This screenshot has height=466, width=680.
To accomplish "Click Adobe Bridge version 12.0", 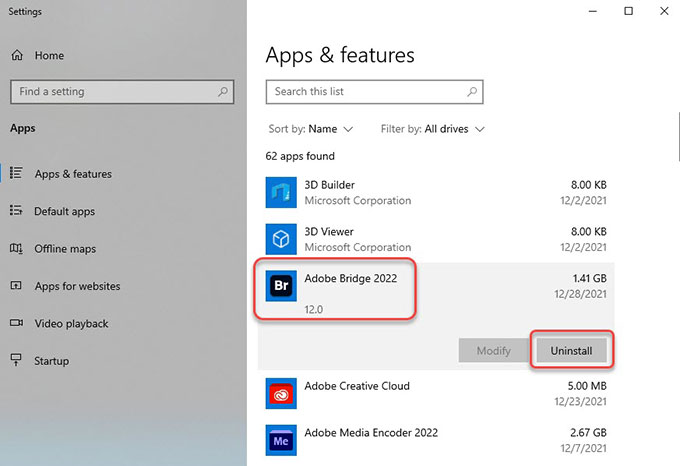I will coord(314,310).
